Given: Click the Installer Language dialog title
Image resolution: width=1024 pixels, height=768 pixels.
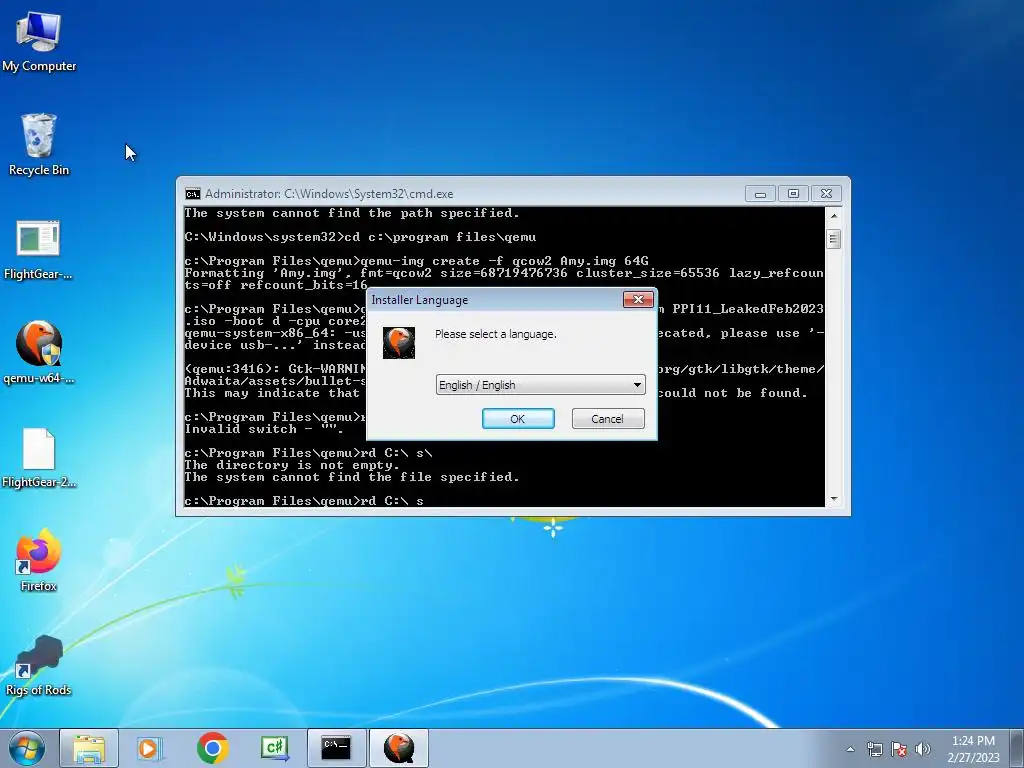Looking at the screenshot, I should [x=420, y=300].
